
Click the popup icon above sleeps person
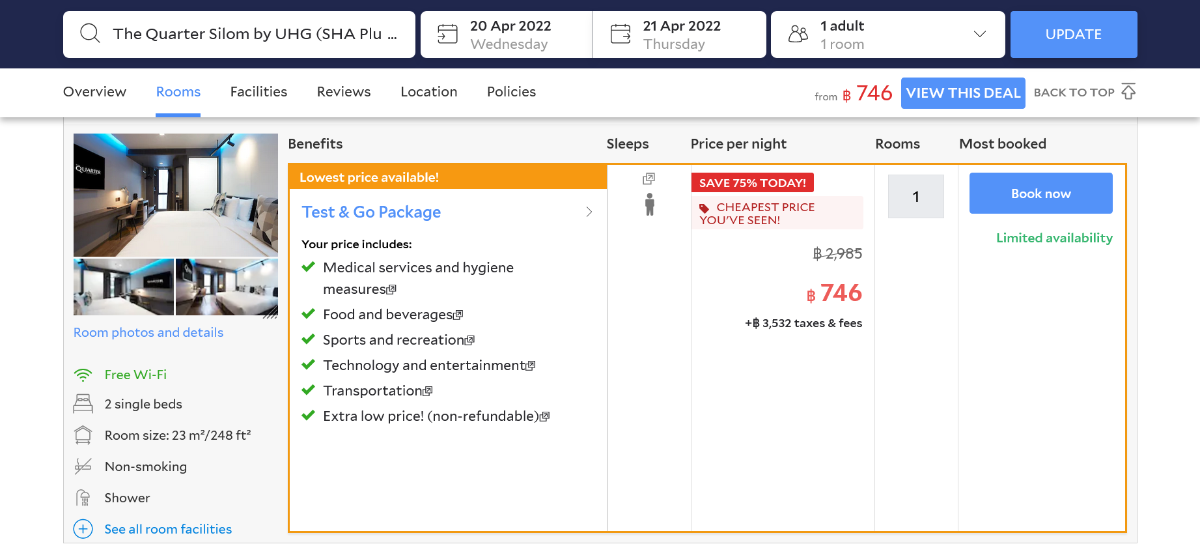point(649,178)
